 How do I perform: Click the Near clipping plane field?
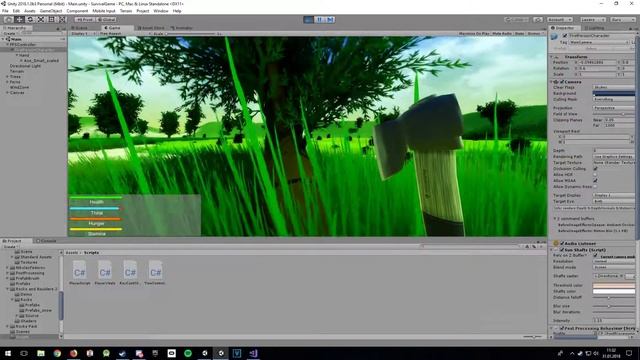(x=619, y=120)
